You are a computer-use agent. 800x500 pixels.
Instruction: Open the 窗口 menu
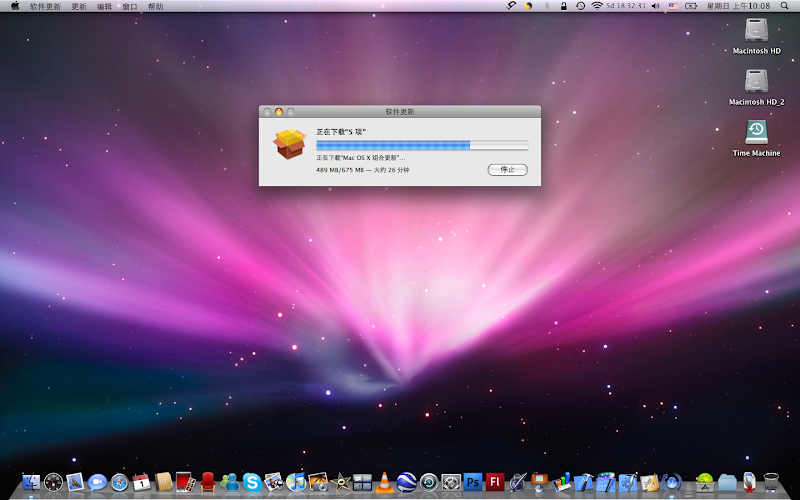(130, 6)
